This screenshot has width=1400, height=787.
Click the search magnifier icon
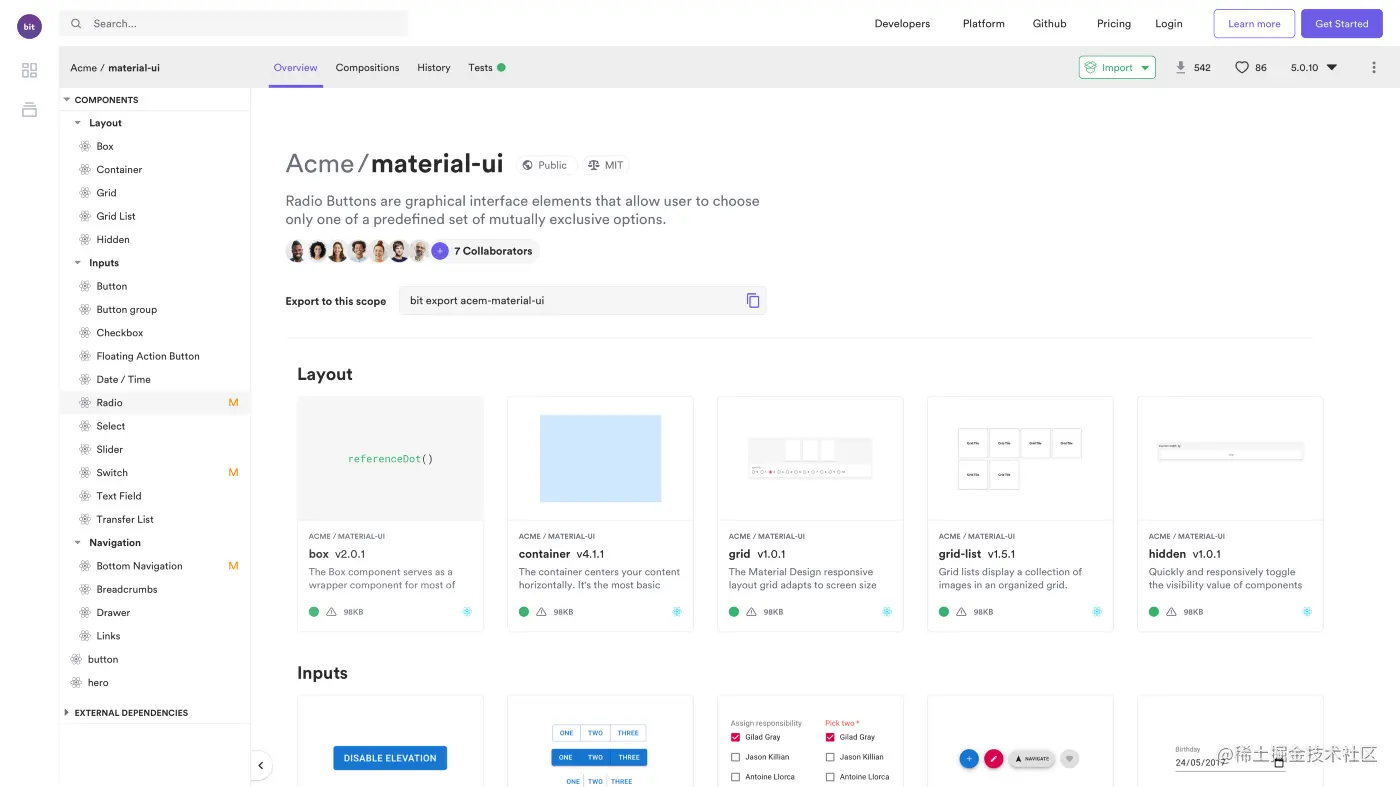76,23
